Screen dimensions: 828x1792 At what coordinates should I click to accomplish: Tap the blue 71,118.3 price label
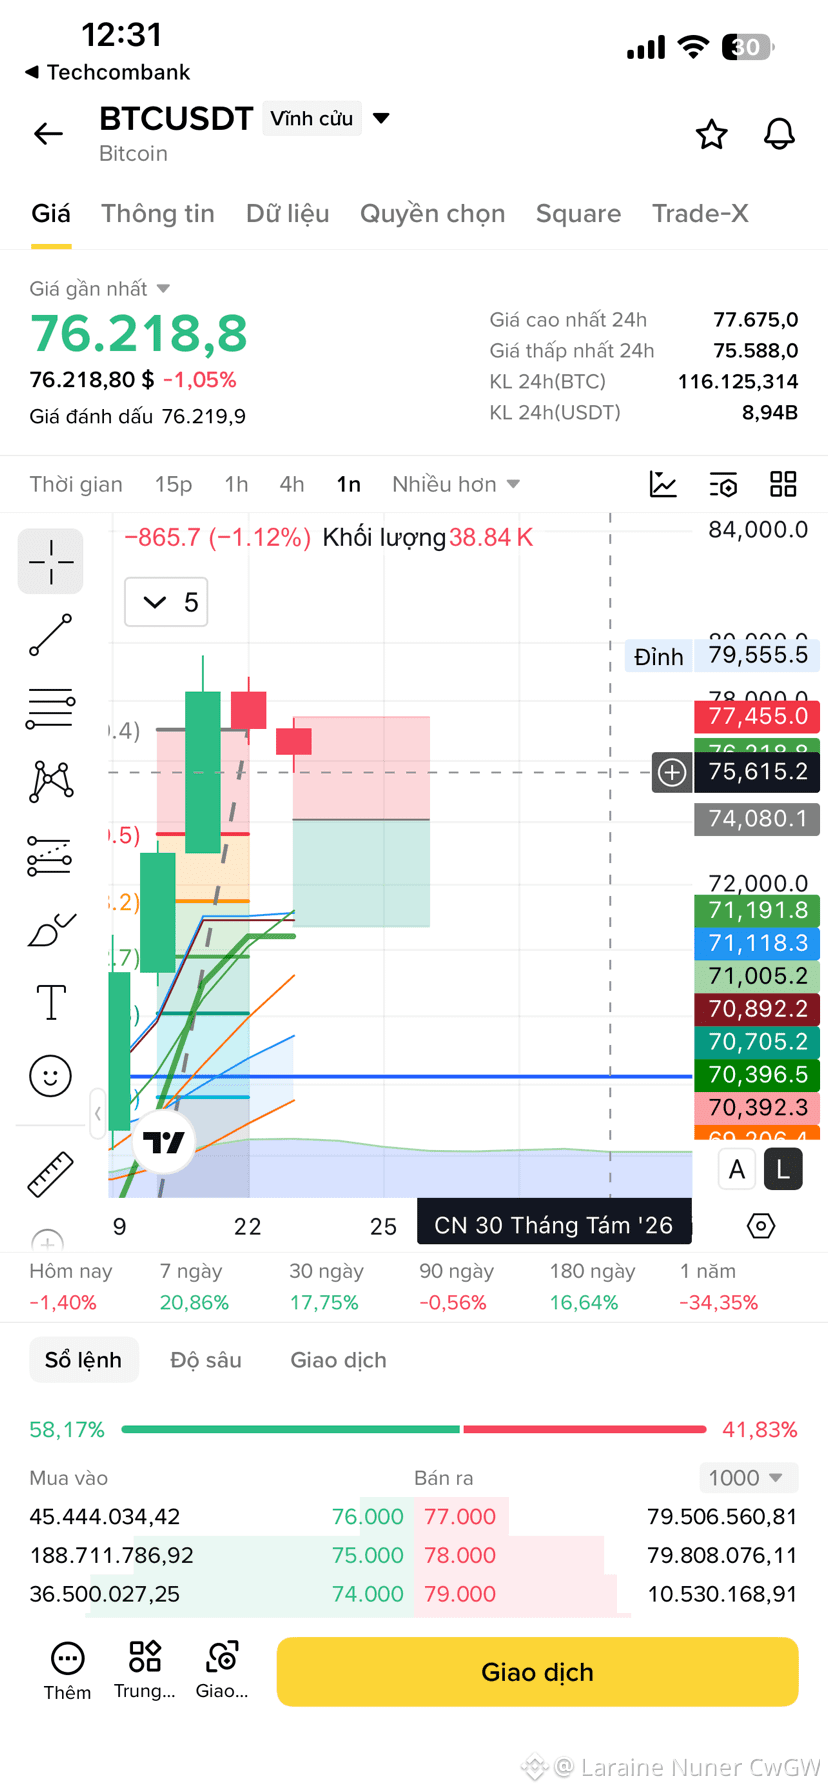[757, 943]
